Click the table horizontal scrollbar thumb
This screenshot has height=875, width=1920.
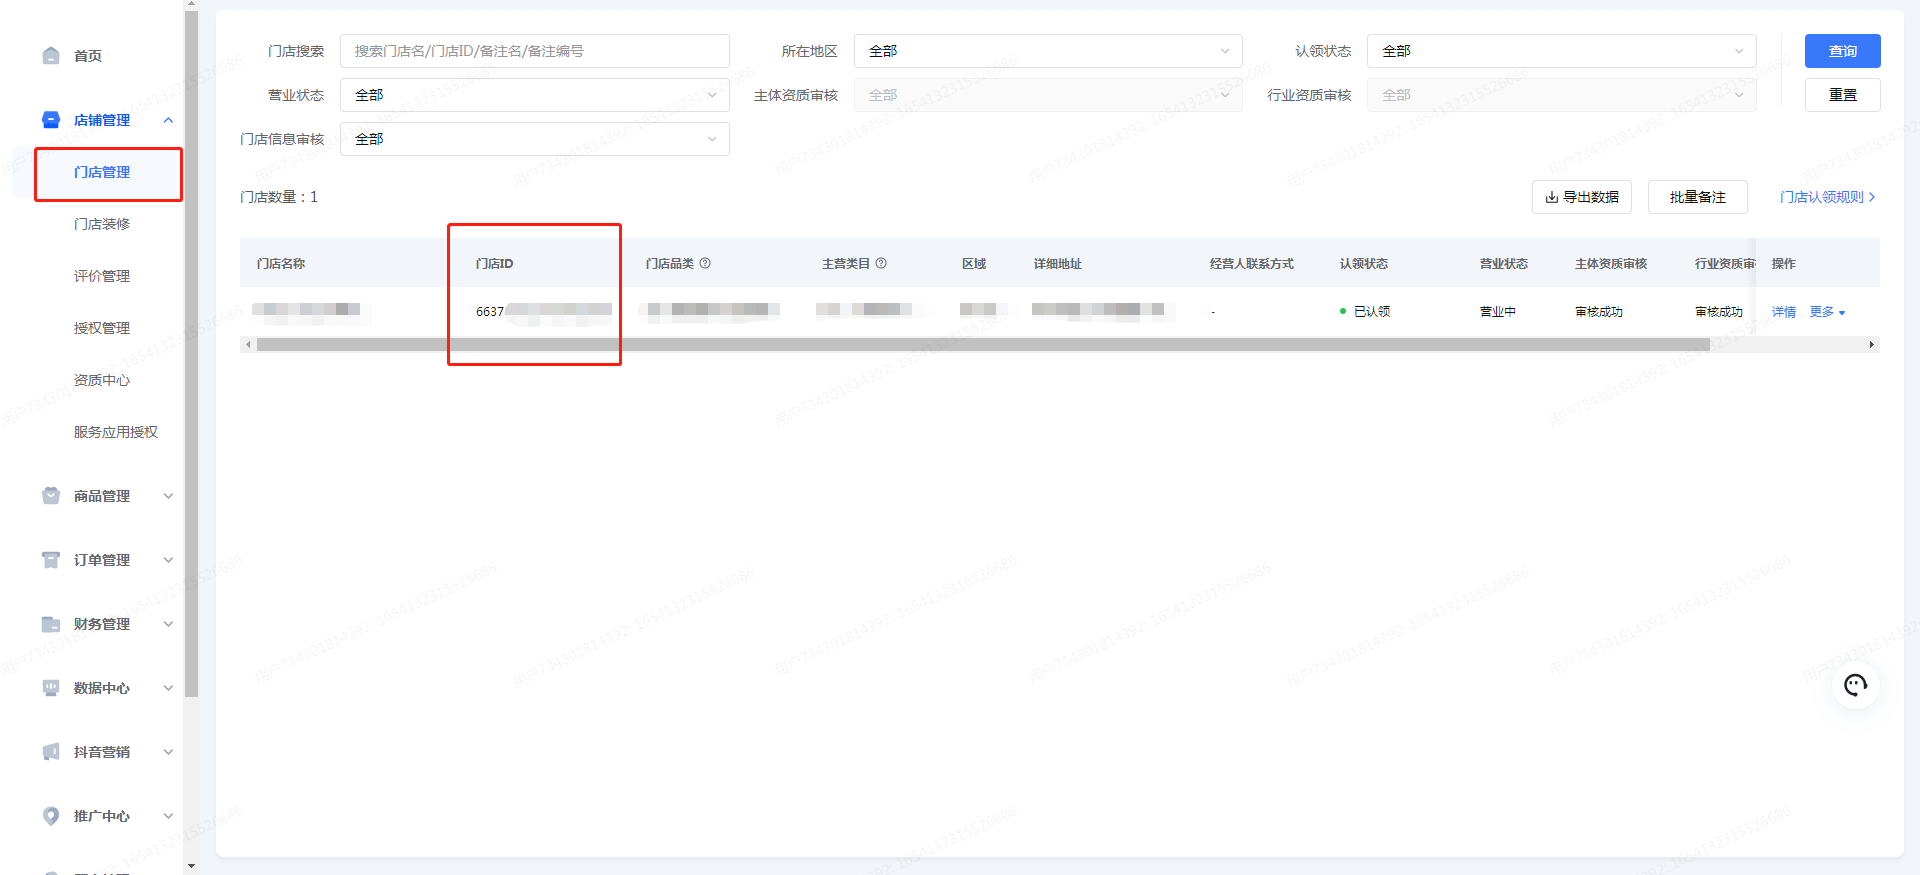click(983, 345)
